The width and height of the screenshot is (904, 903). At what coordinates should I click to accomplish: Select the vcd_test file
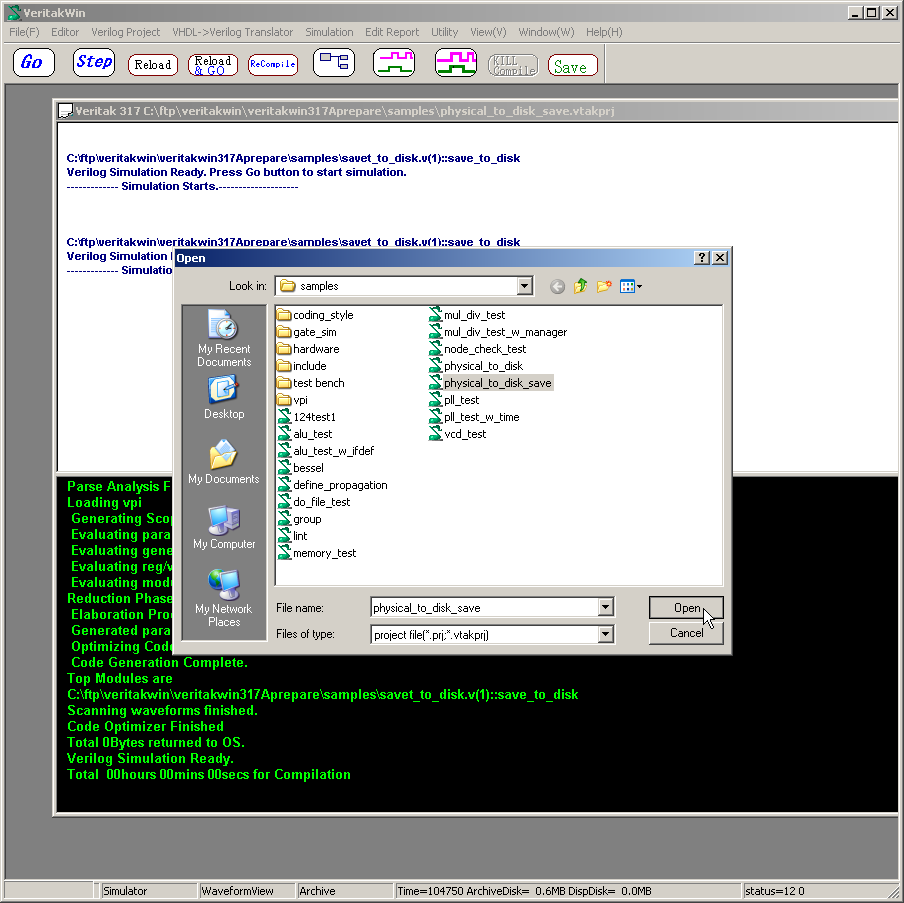pos(458,434)
